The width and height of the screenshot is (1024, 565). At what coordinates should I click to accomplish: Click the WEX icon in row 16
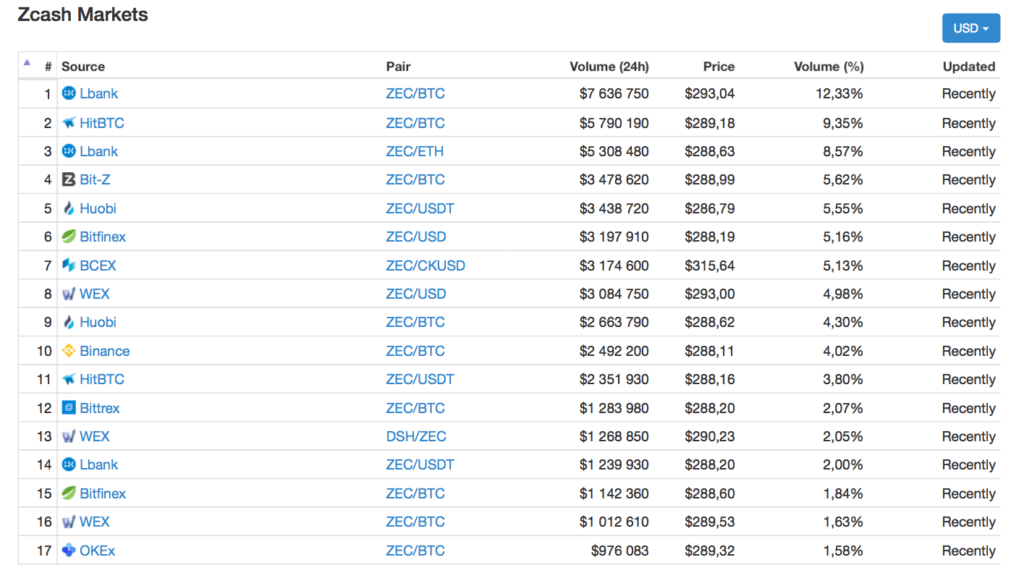click(x=69, y=522)
